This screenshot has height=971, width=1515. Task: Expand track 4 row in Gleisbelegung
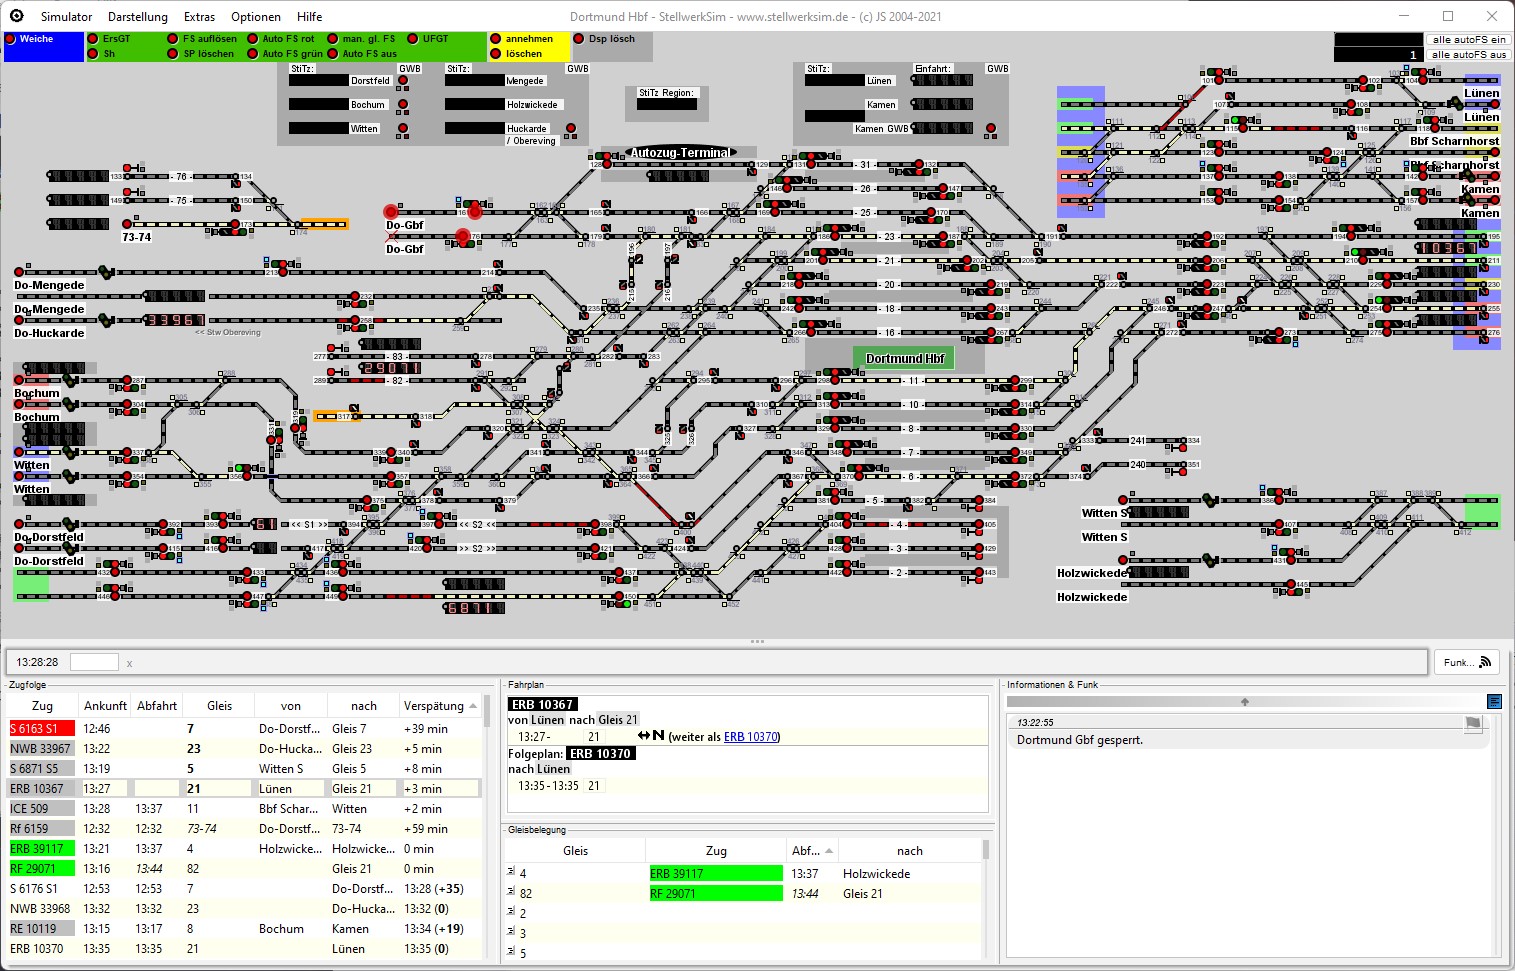511,873
